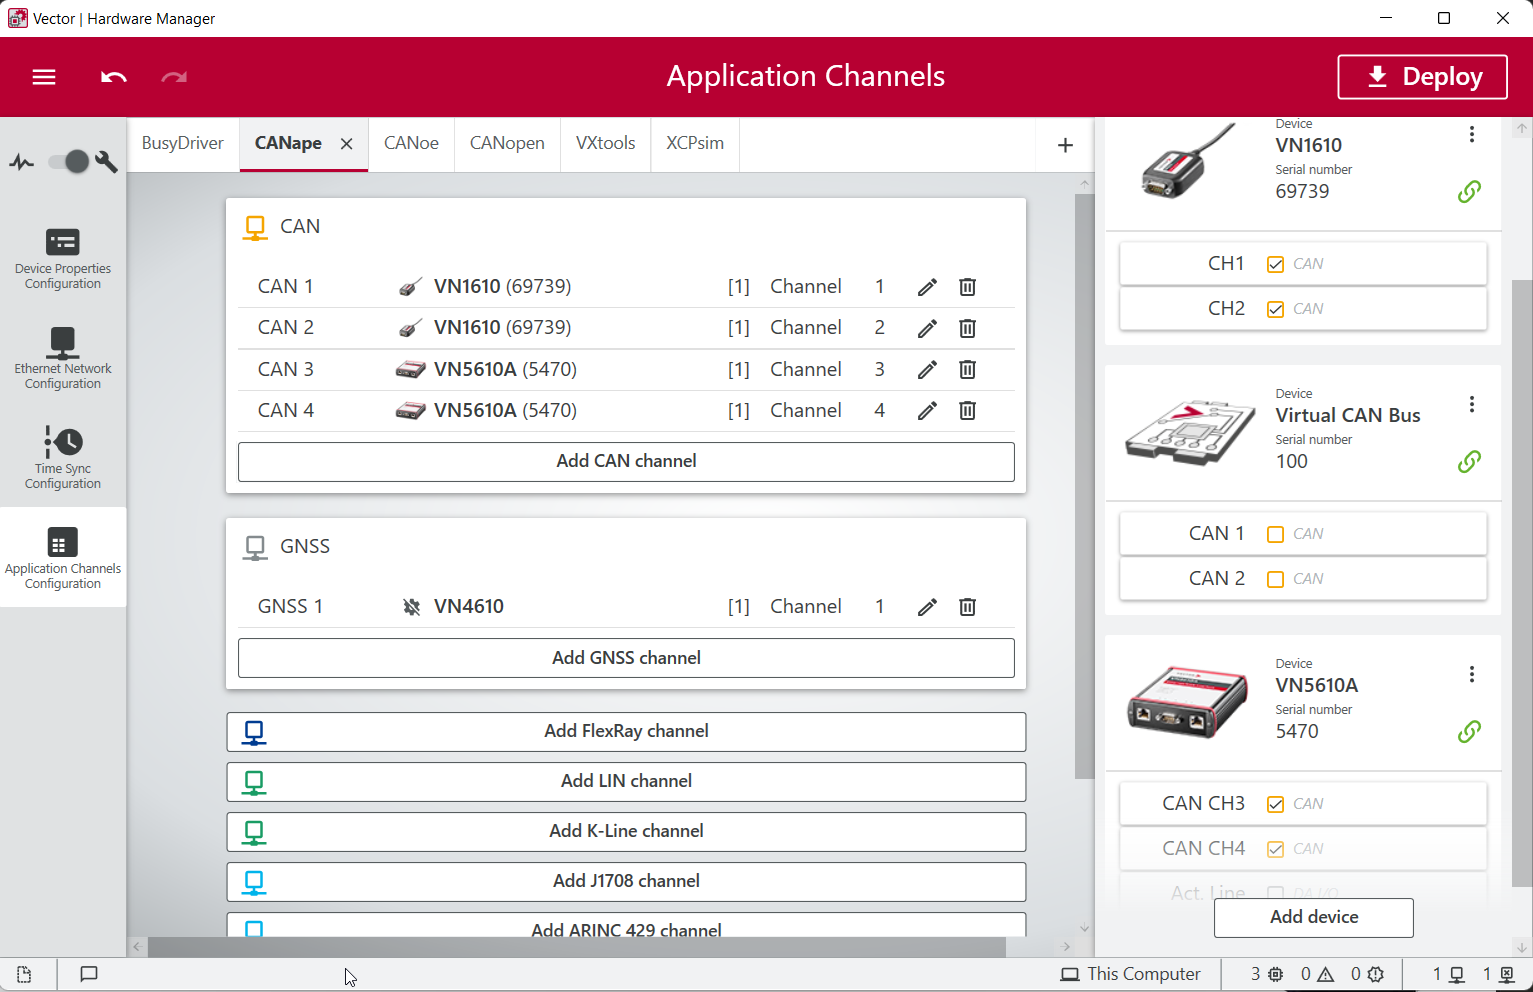Open Time Sync Configuration
Screen dimensions: 1533x992
pyautogui.click(x=63, y=458)
